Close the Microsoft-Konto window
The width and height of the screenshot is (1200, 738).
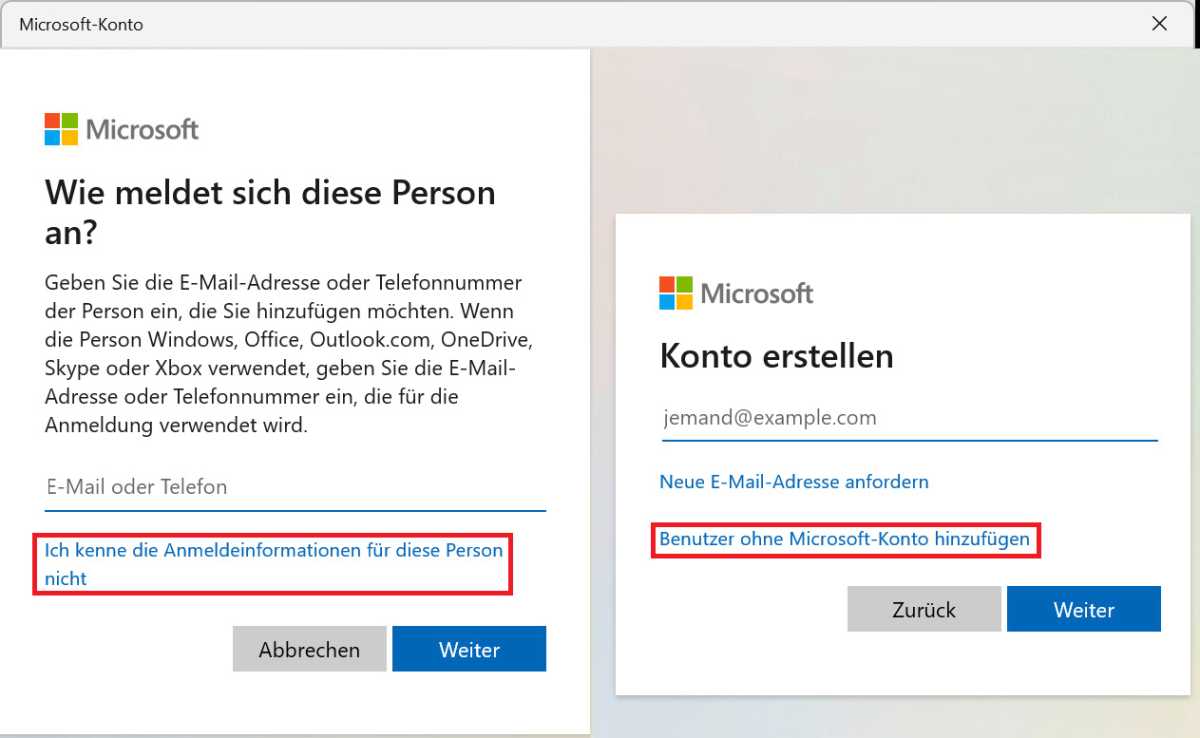(x=1160, y=24)
